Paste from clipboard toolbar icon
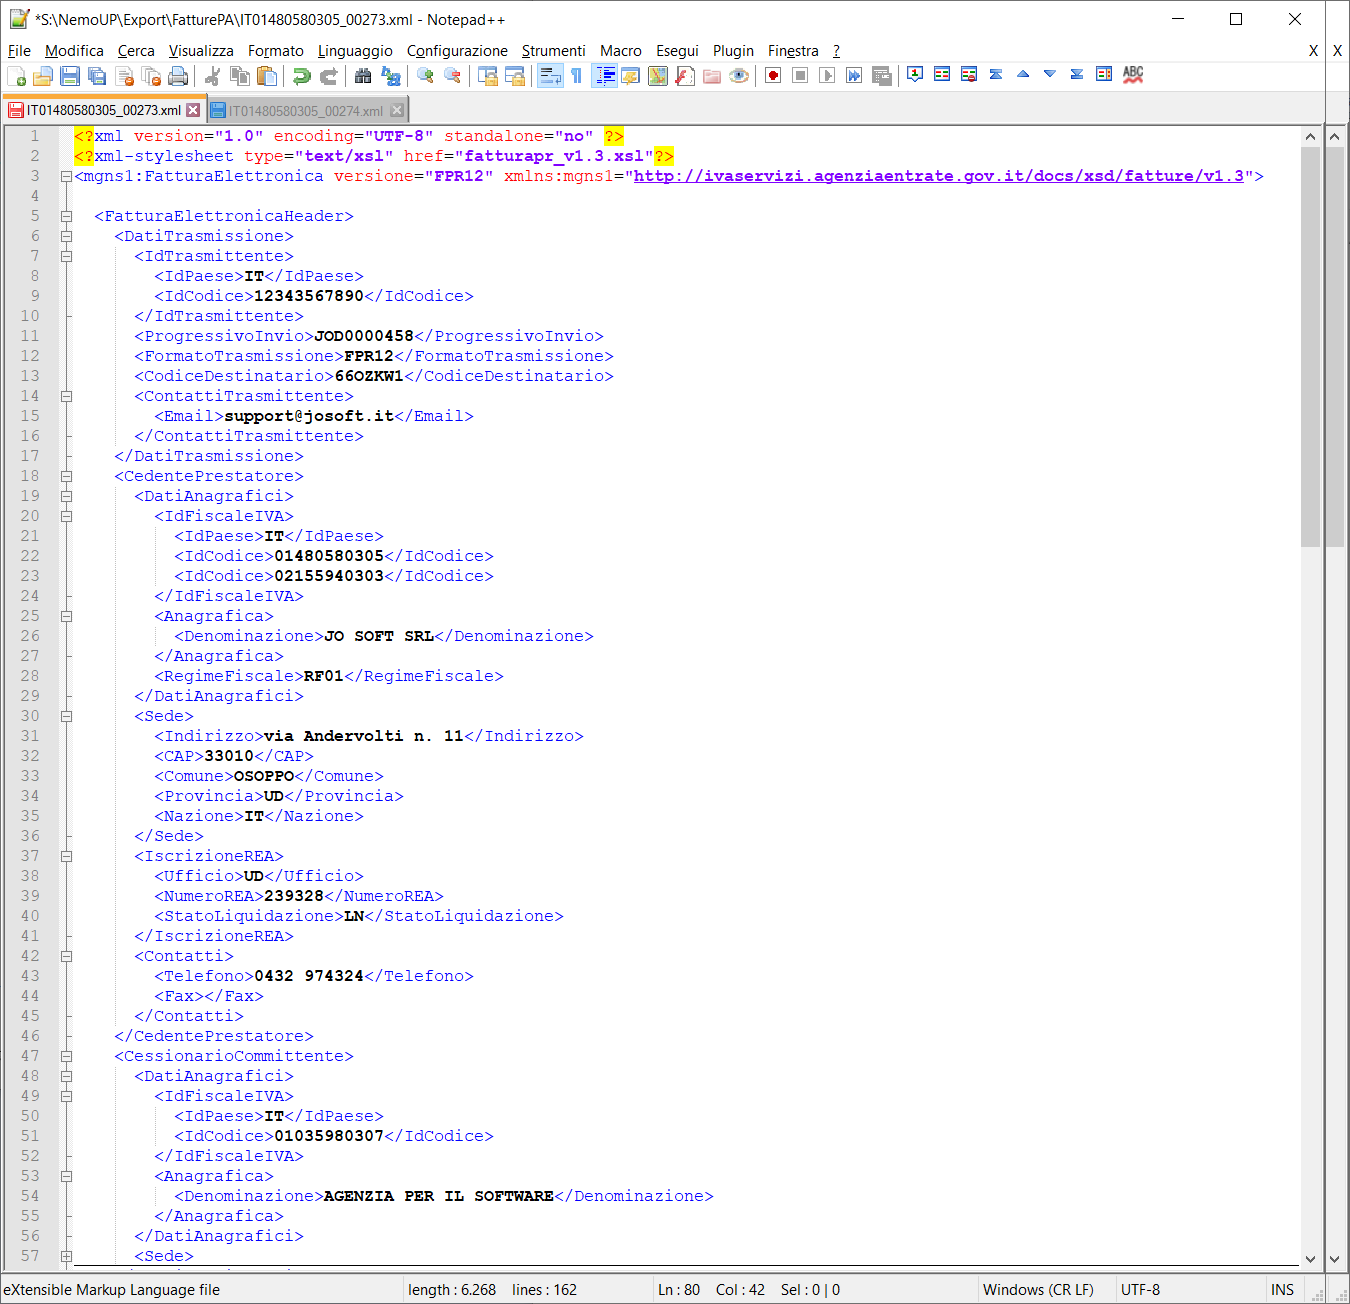 point(266,76)
